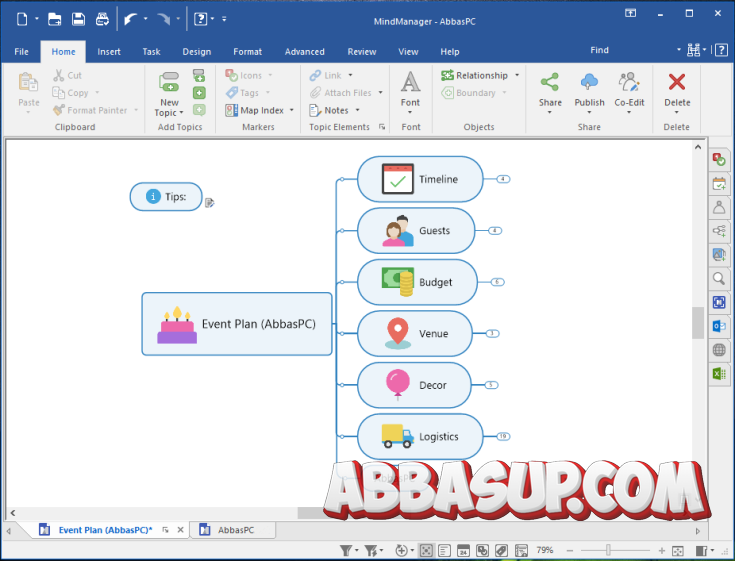Viewport: 735px width, 561px height.
Task: Toggle Icon view in status bar
Action: click(482, 550)
